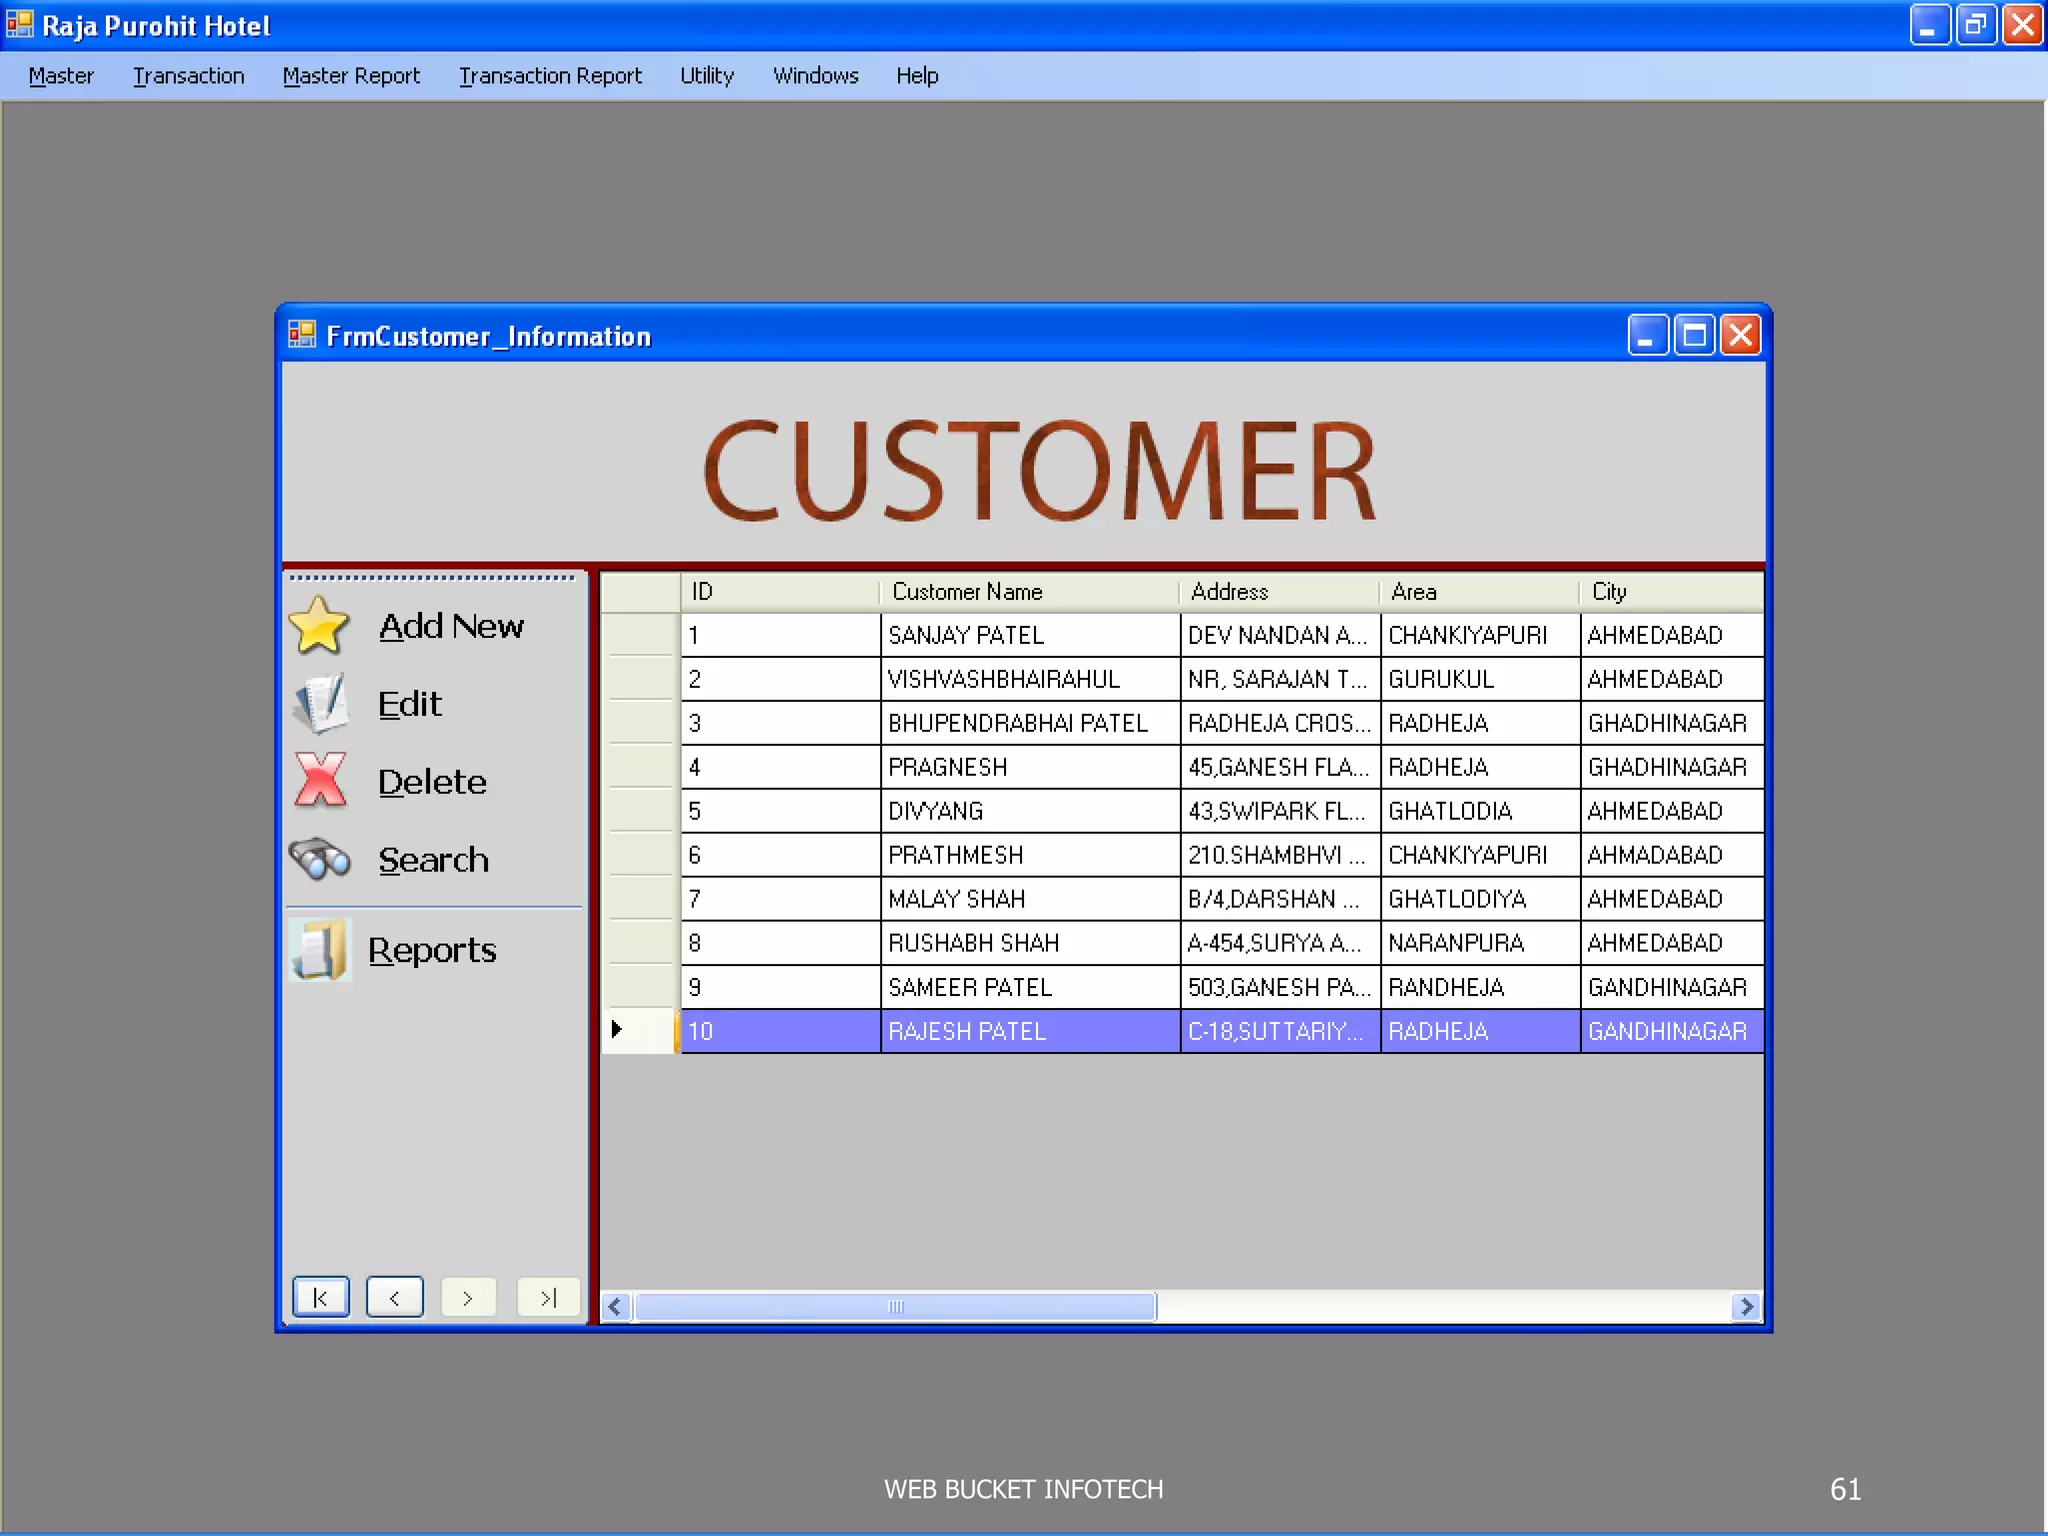Click the Reports folder icon
Viewport: 2048px width, 1536px height.
320,949
